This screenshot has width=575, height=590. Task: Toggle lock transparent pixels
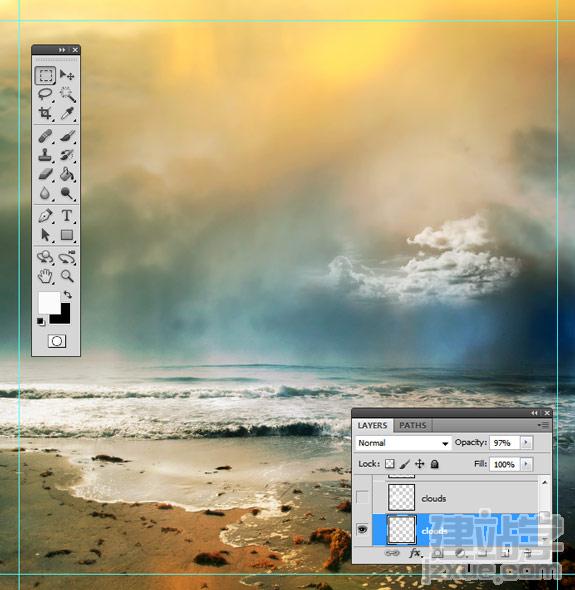coord(390,464)
